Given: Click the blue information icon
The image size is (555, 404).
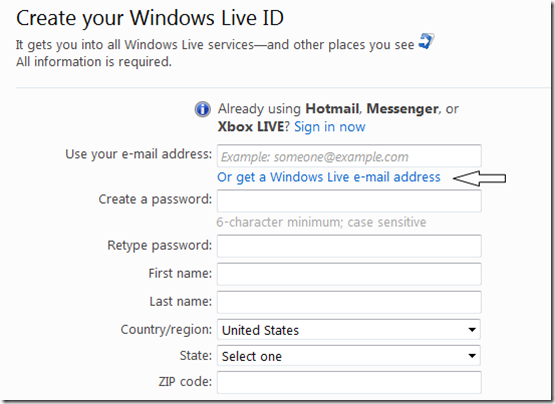Looking at the screenshot, I should 202,109.
